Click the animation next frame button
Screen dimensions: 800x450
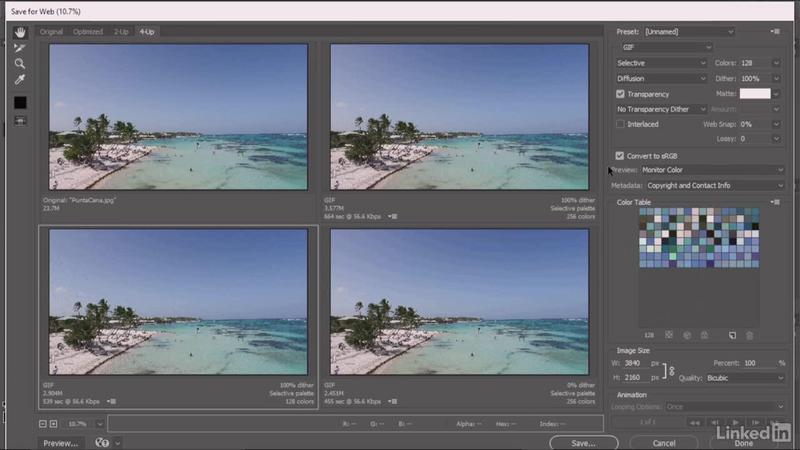point(756,422)
